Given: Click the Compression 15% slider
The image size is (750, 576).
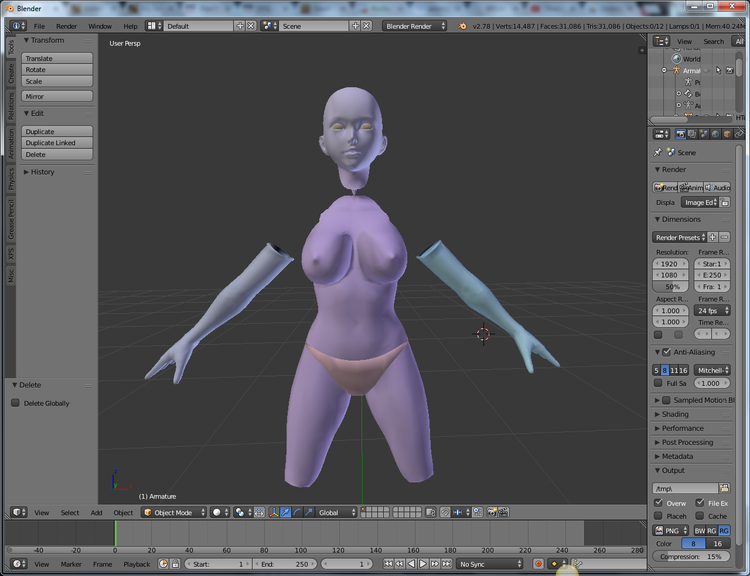Looking at the screenshot, I should coord(691,556).
